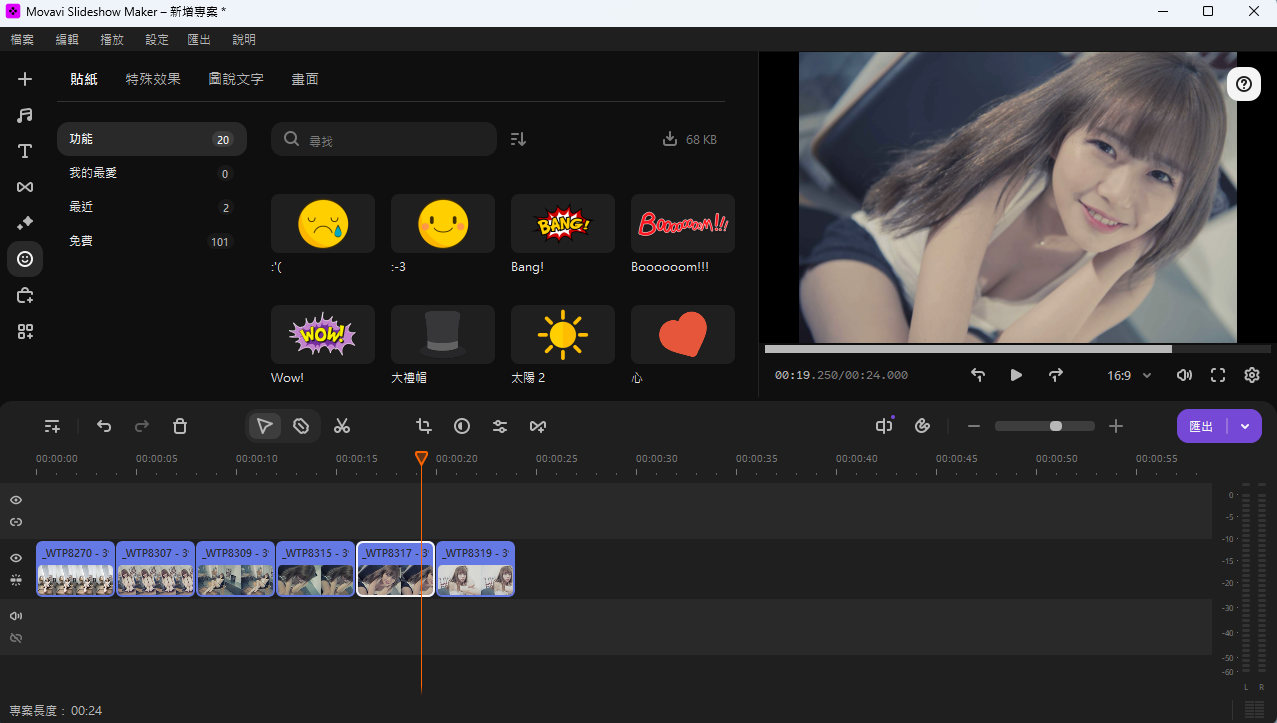This screenshot has height=723, width=1277.
Task: Select the arrow selection tool
Action: coord(264,426)
